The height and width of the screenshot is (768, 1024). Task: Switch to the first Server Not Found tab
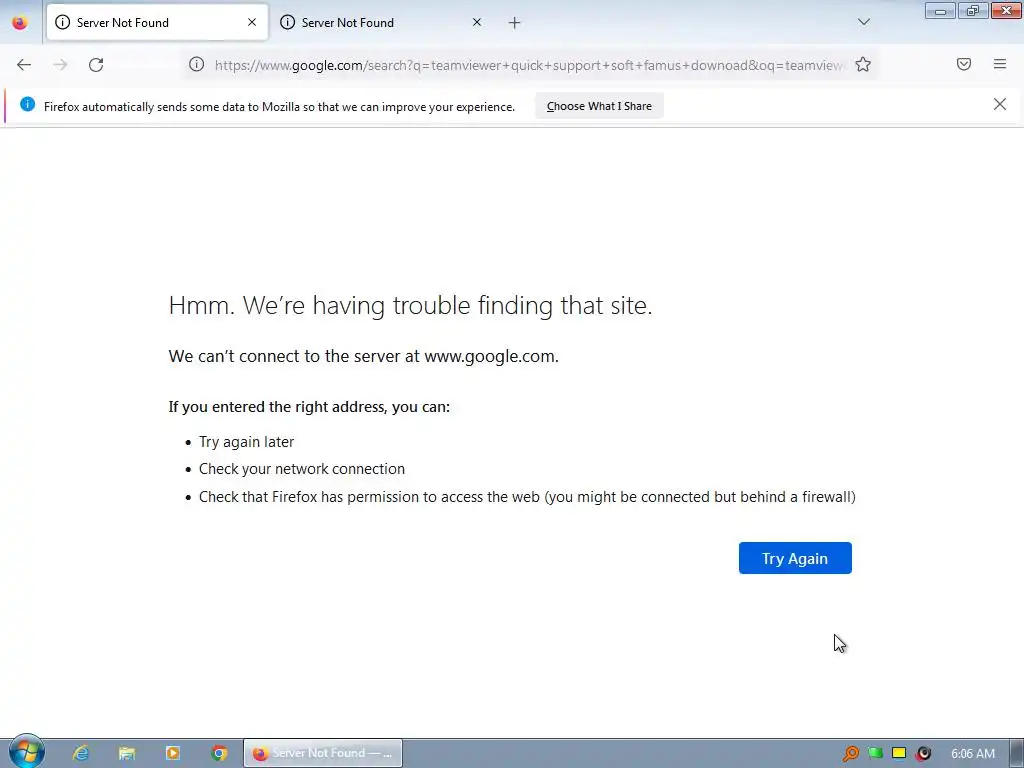point(157,22)
